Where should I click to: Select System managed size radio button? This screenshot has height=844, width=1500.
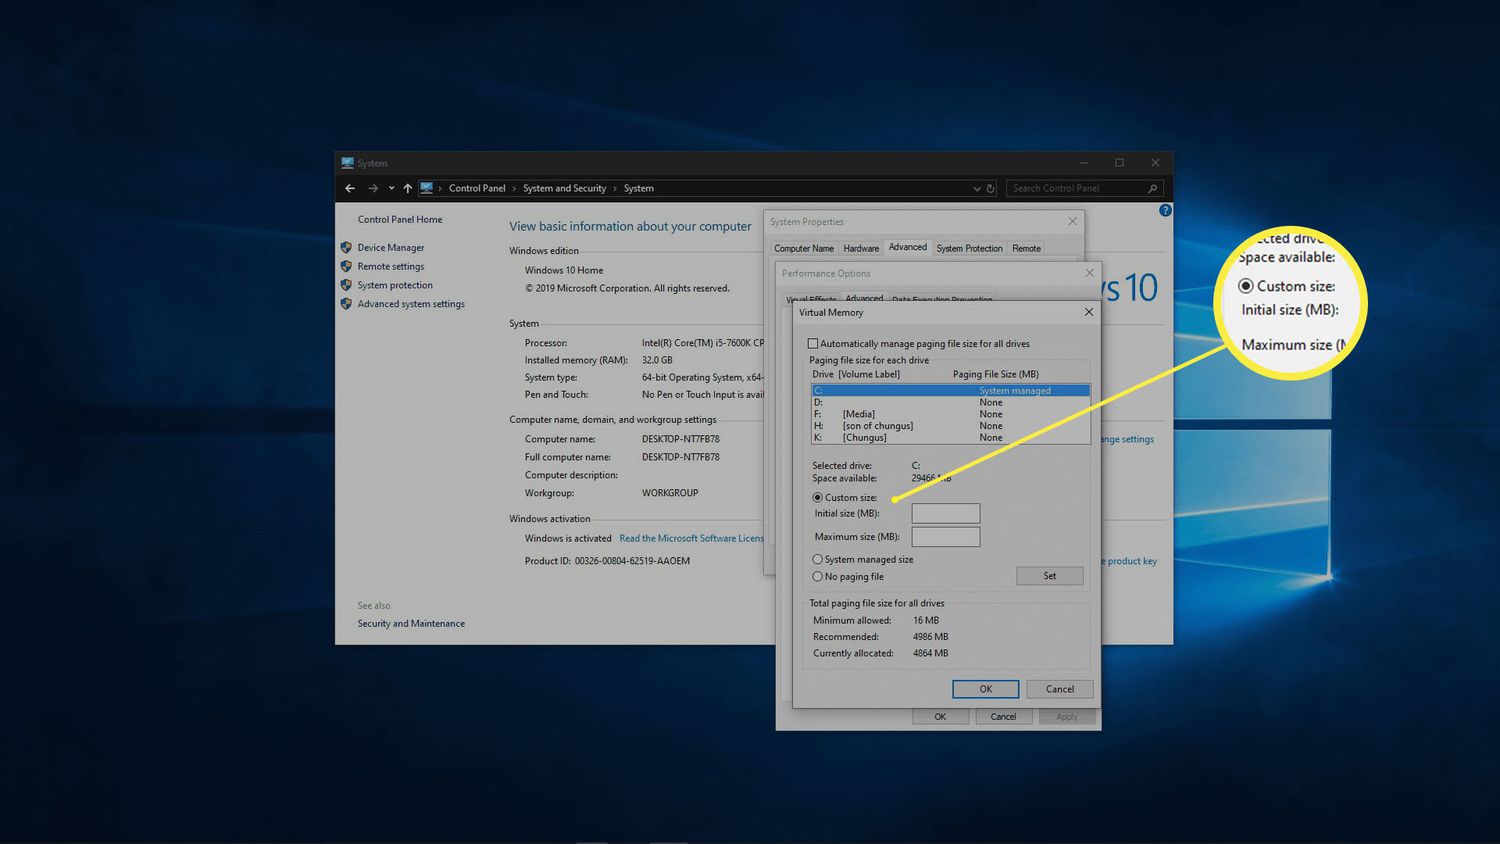(x=818, y=559)
